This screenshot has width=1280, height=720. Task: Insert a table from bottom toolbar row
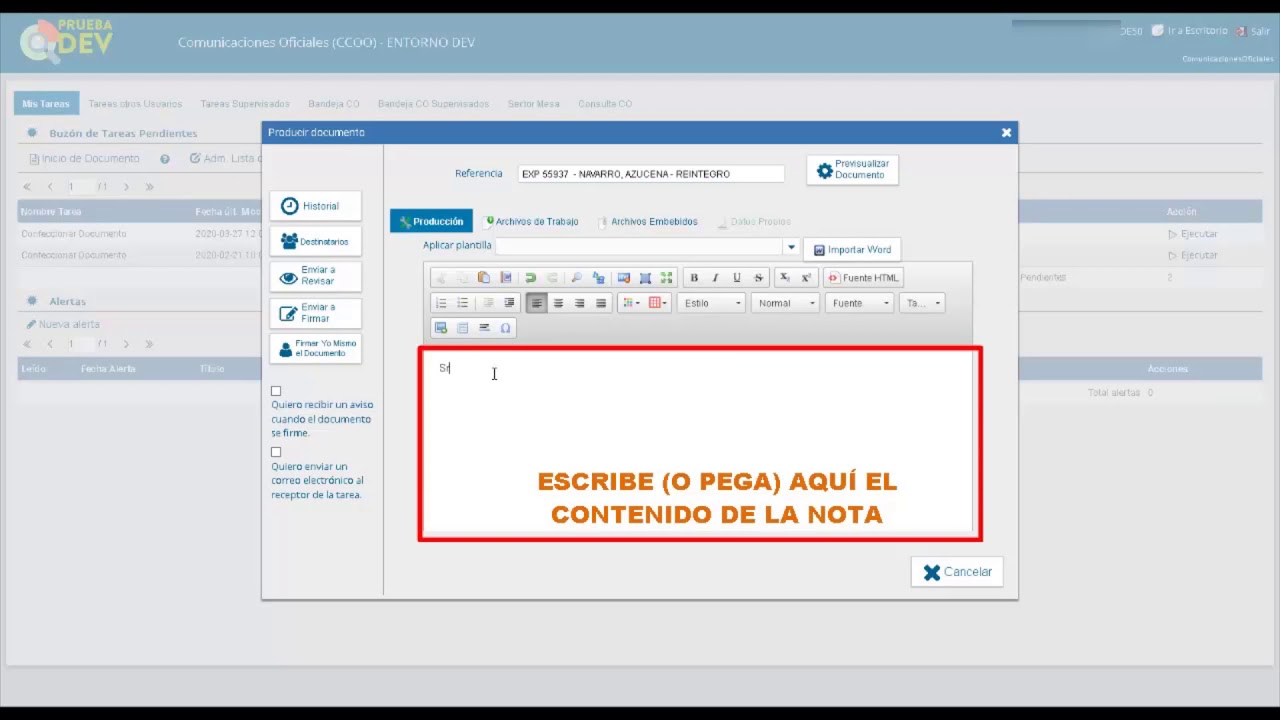[x=462, y=328]
